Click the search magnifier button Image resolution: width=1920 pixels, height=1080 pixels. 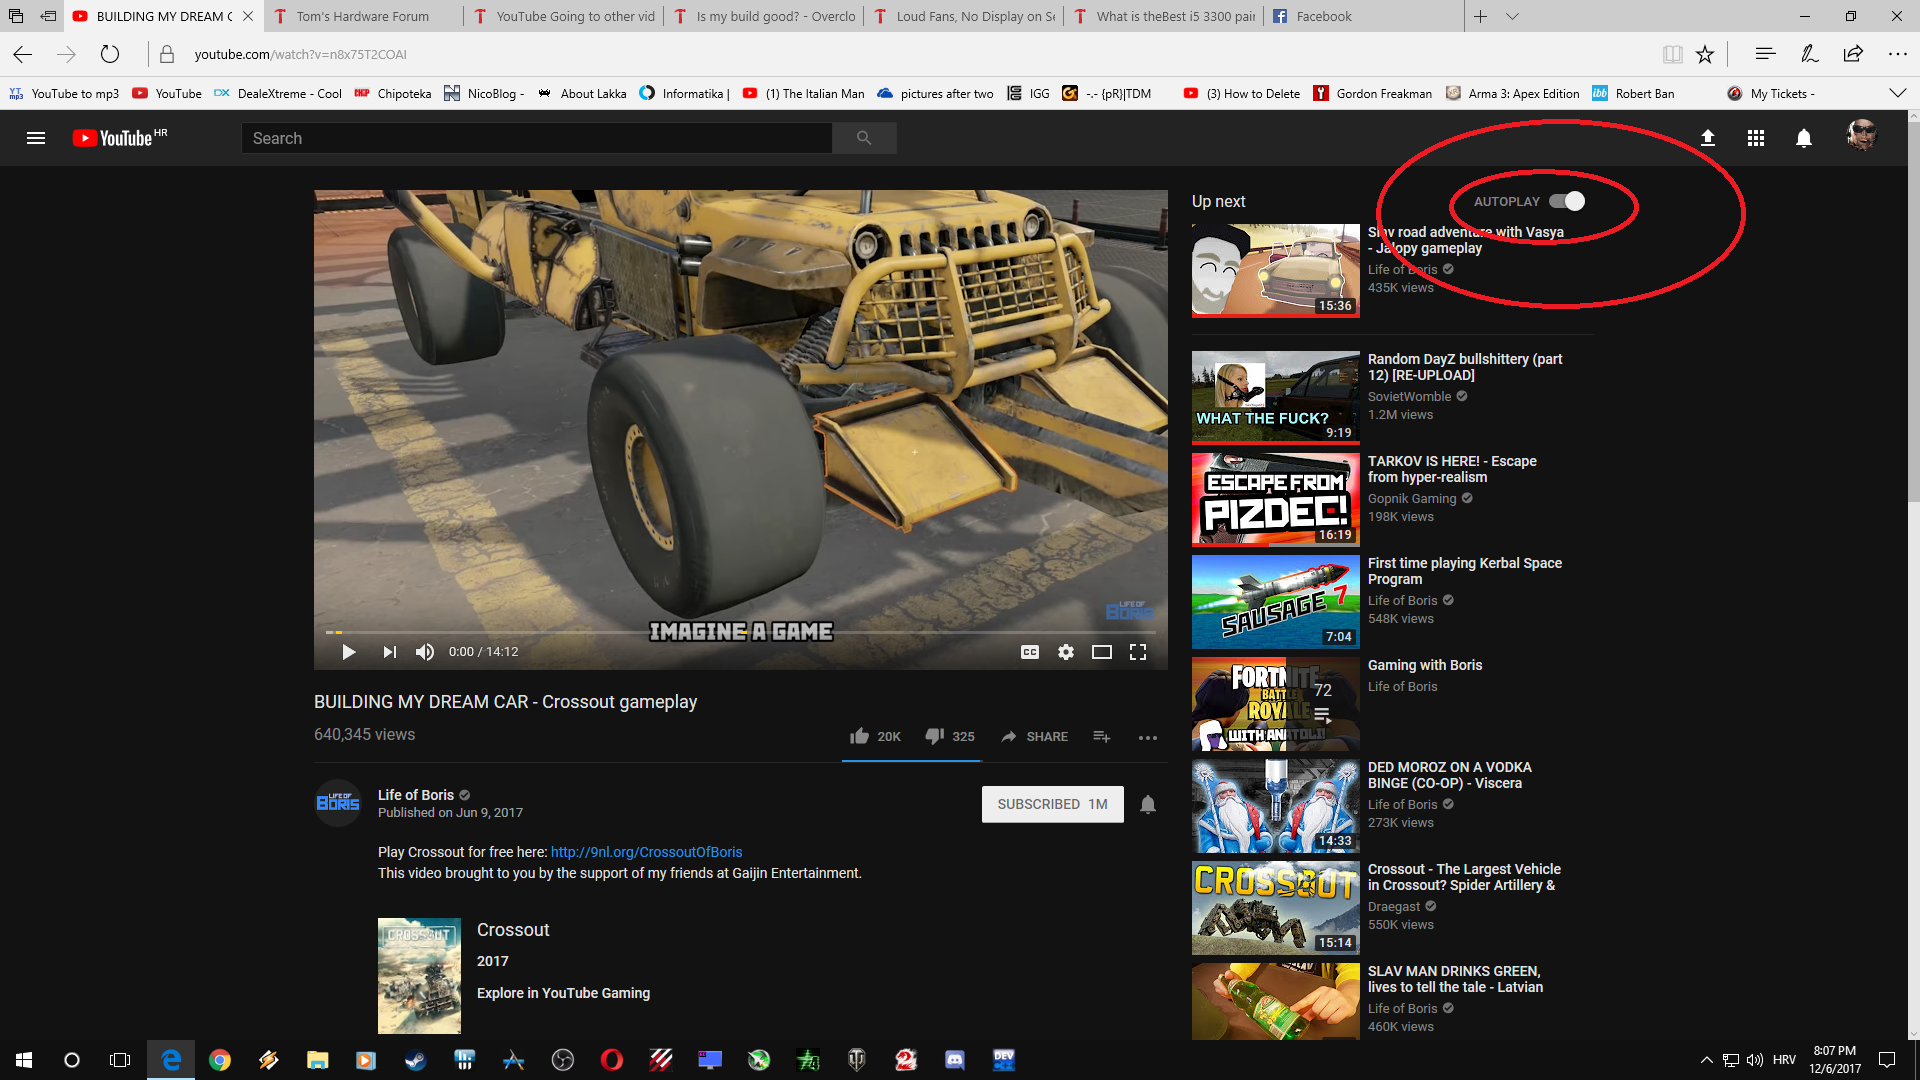point(864,138)
